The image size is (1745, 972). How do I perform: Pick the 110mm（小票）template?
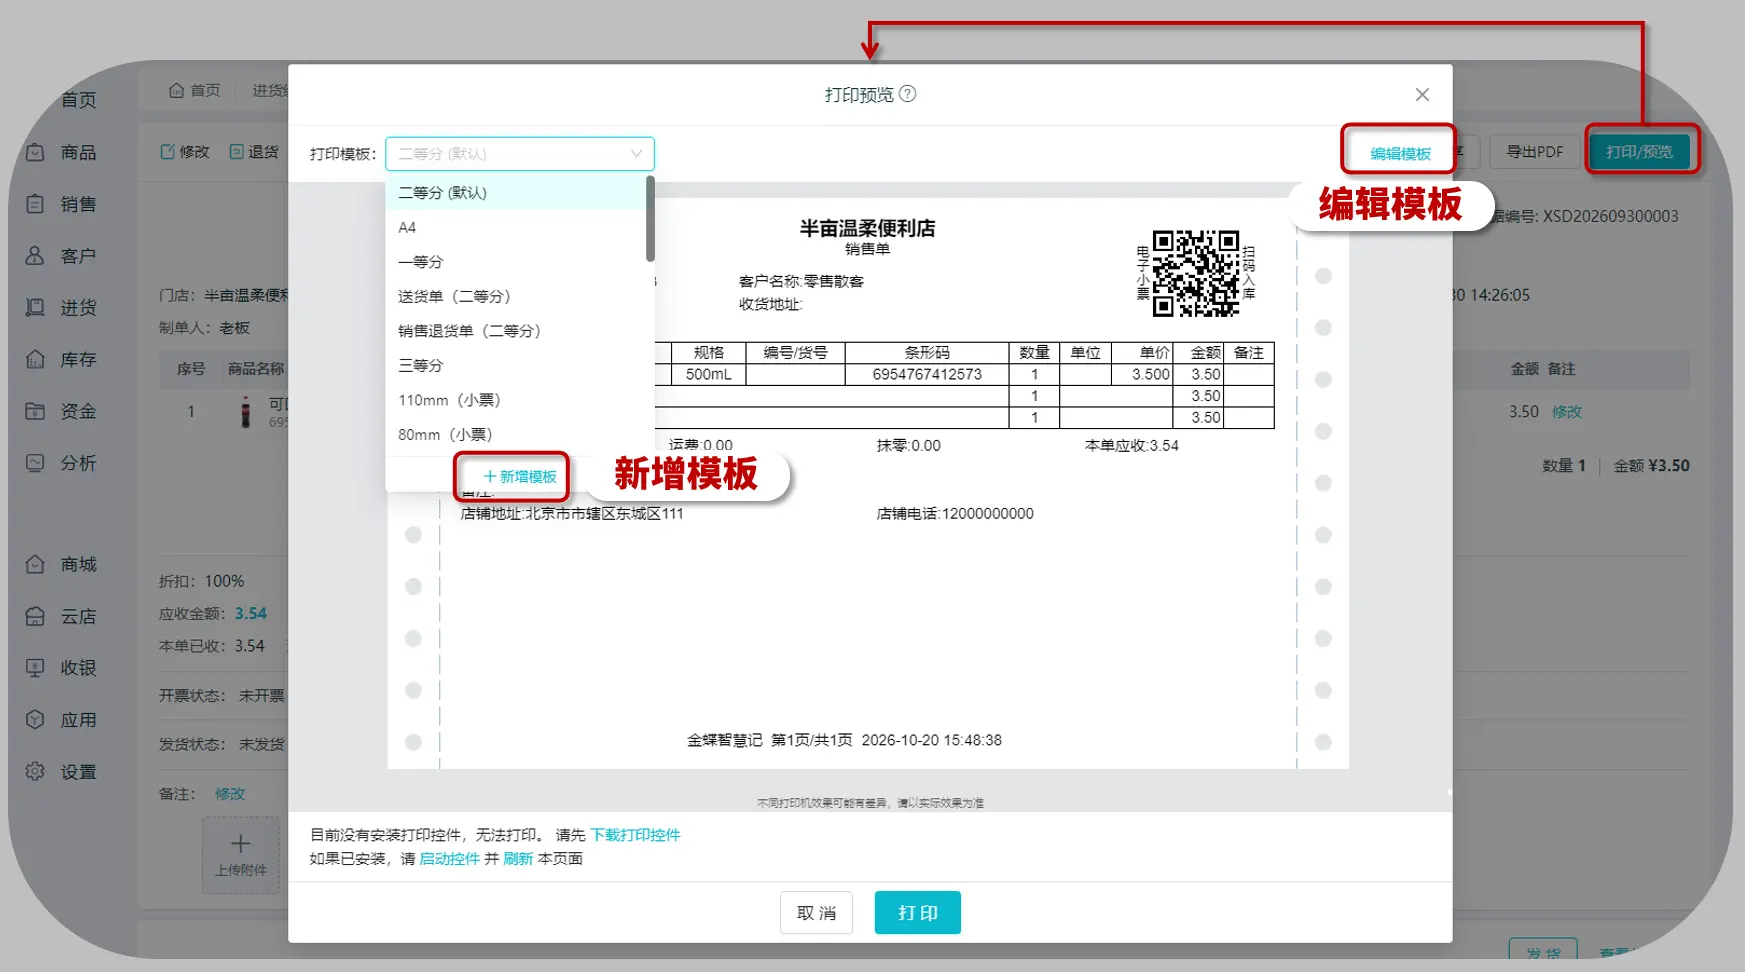click(x=516, y=400)
